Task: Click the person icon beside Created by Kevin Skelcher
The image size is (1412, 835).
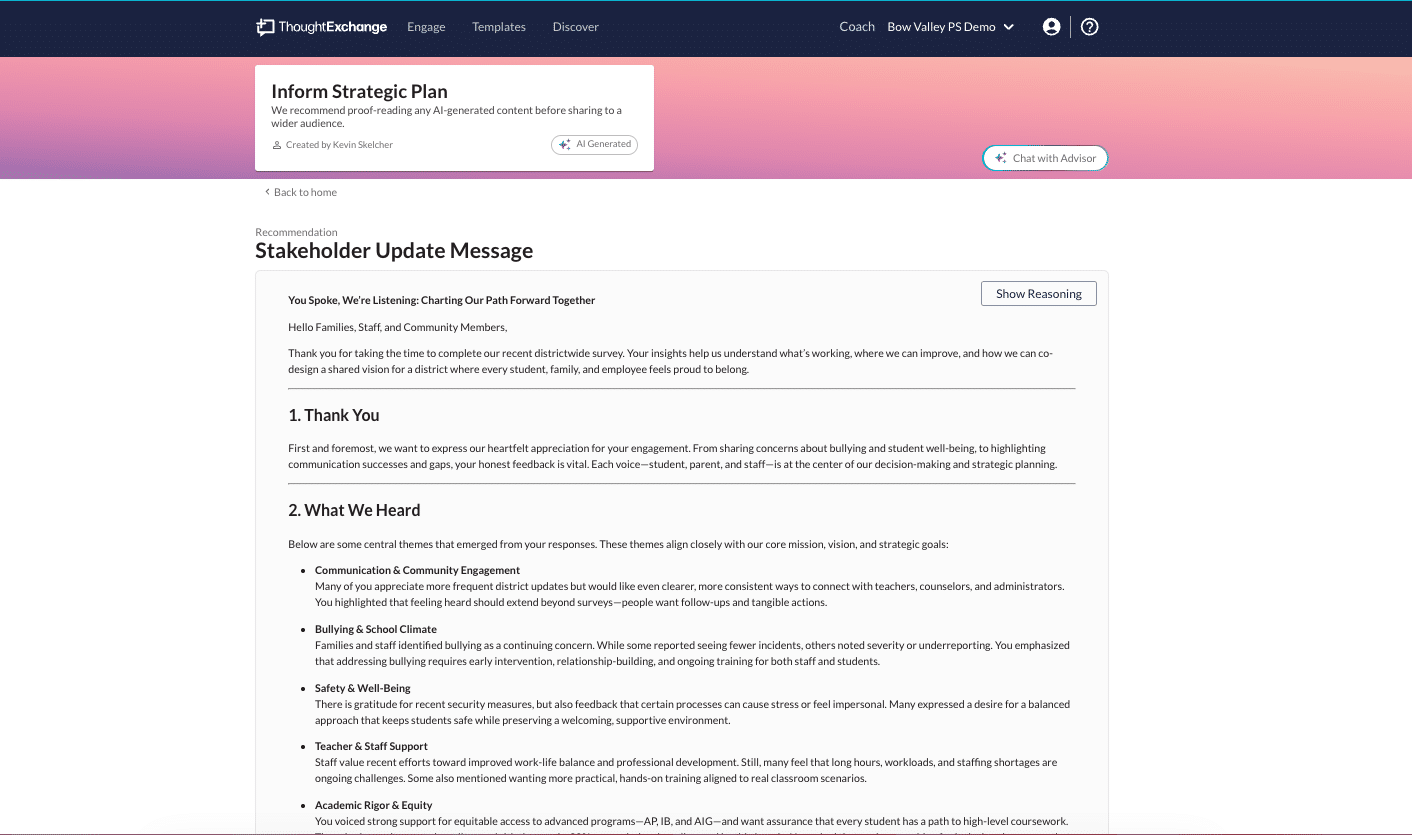Action: pyautogui.click(x=277, y=145)
